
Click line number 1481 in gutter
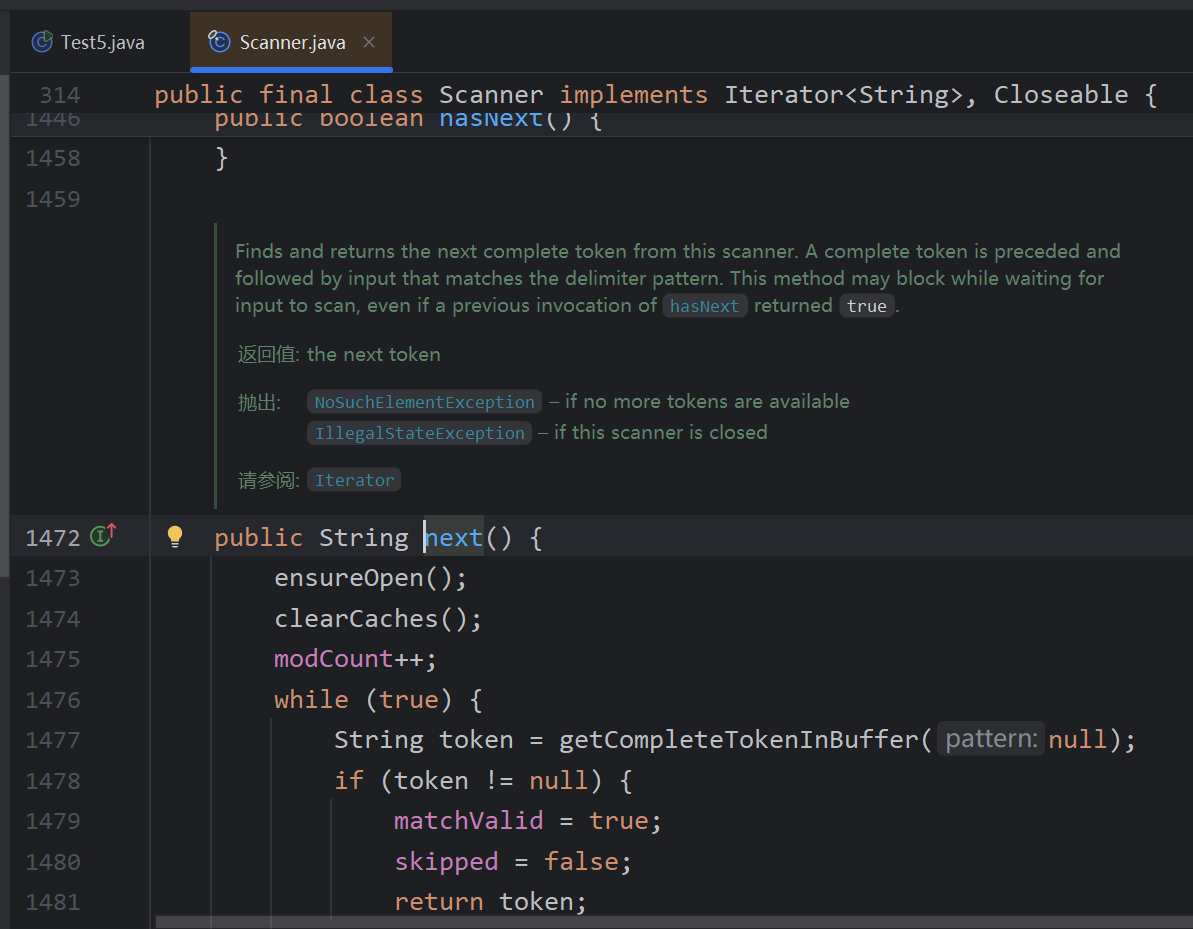[52, 902]
